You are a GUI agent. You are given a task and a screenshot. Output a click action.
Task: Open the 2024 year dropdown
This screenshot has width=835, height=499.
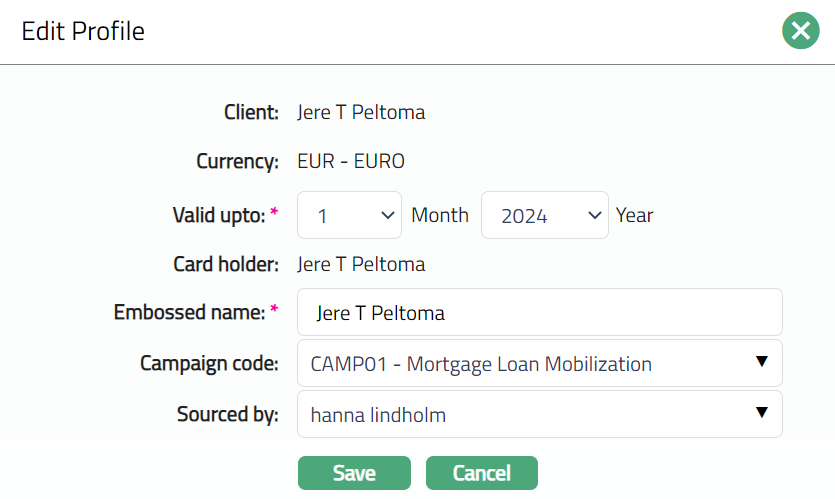click(544, 215)
